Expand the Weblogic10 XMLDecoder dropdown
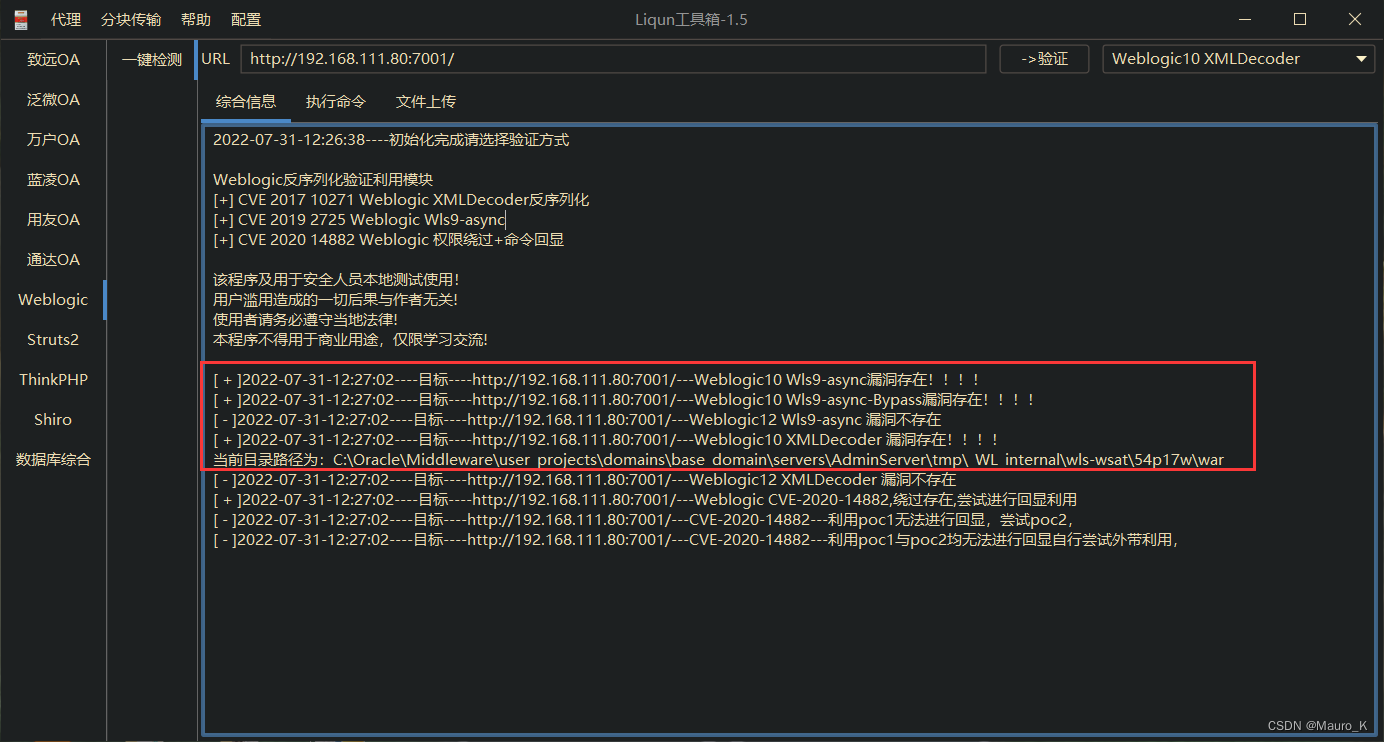The height and width of the screenshot is (742, 1384). click(x=1239, y=59)
